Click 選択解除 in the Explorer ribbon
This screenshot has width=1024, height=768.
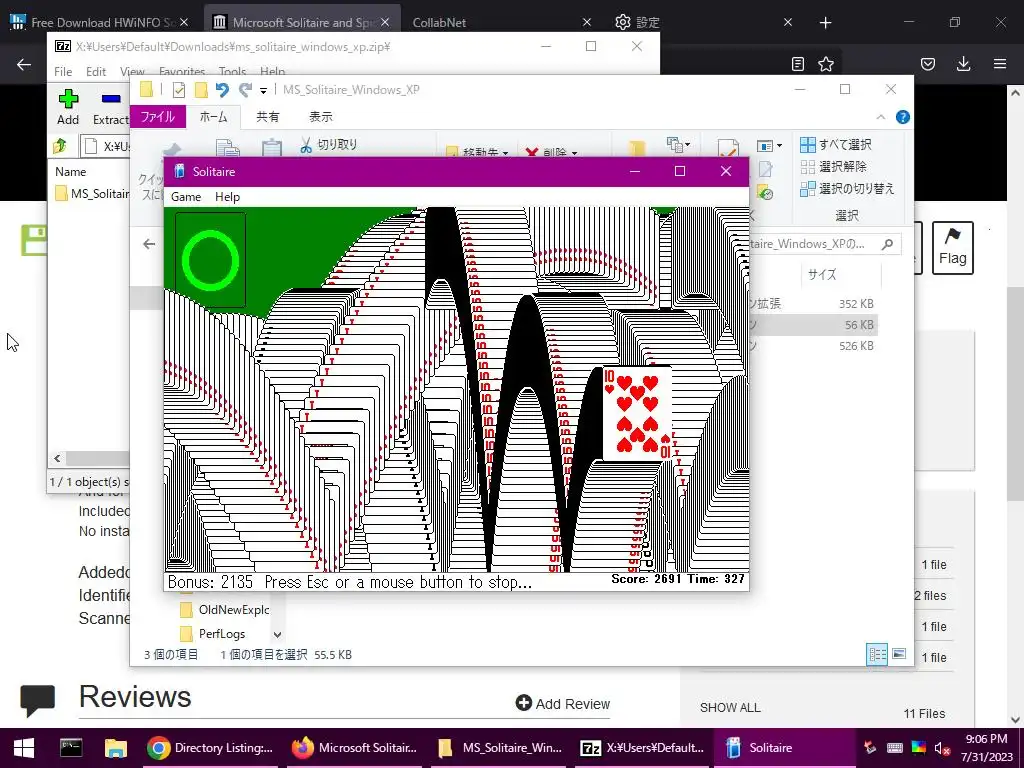point(833,167)
